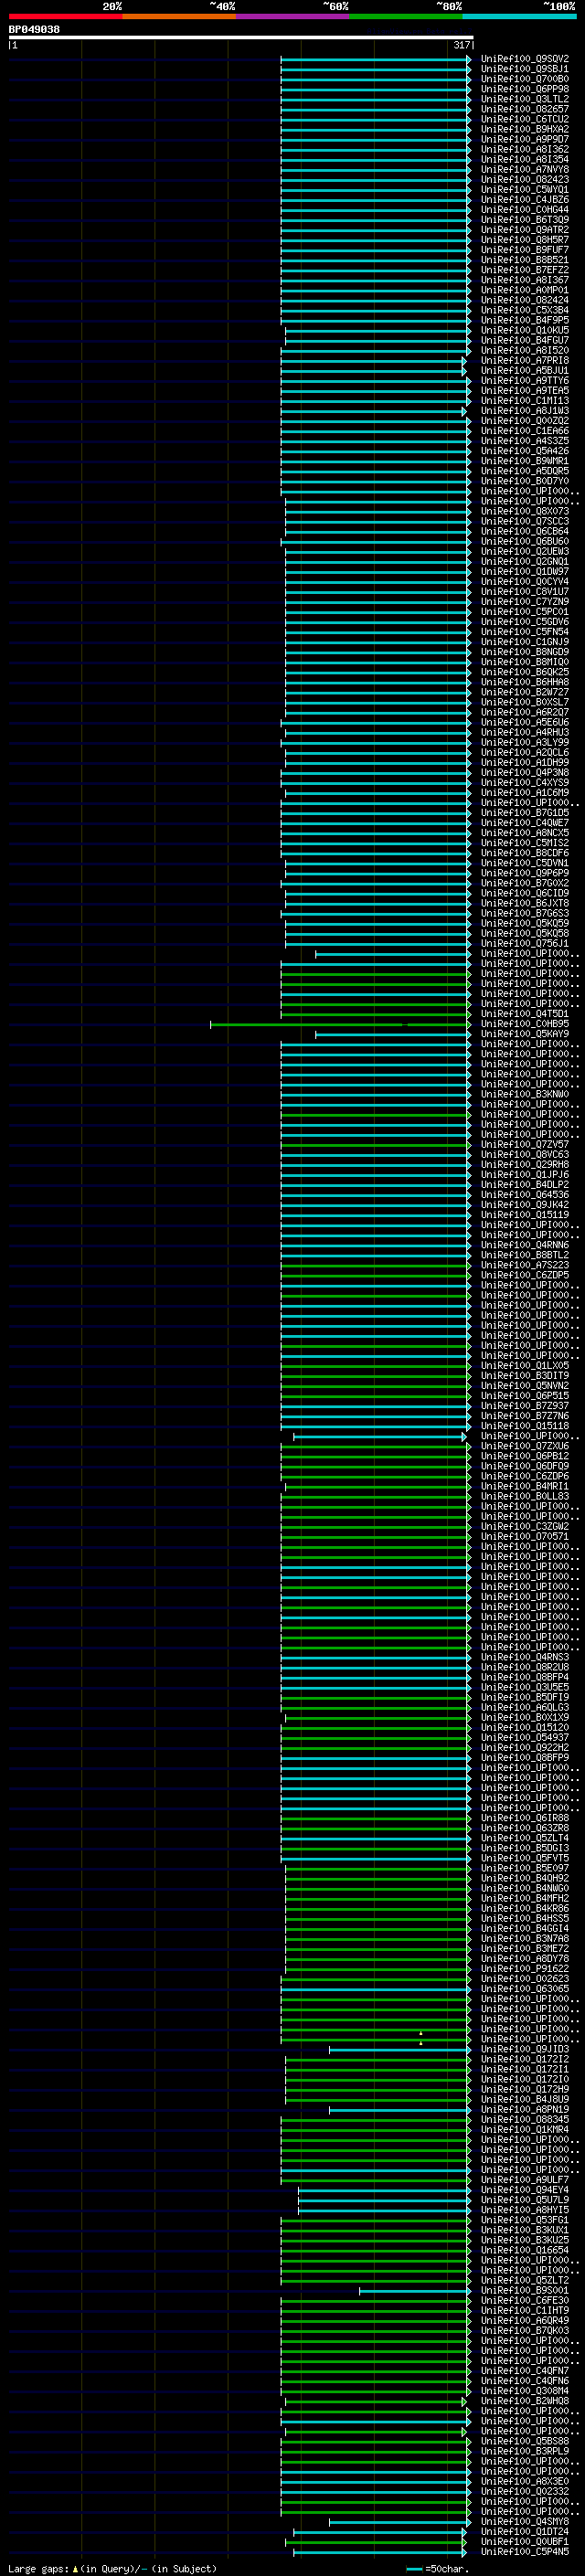Select the UniRef100_Q53FG1 label
The width and height of the screenshot is (585, 2576).
525,2220
